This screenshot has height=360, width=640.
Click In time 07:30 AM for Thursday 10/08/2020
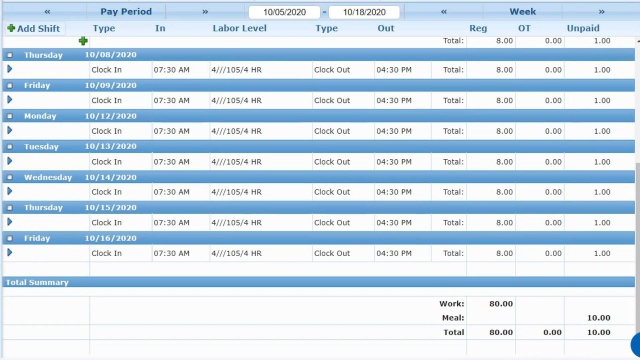171,70
